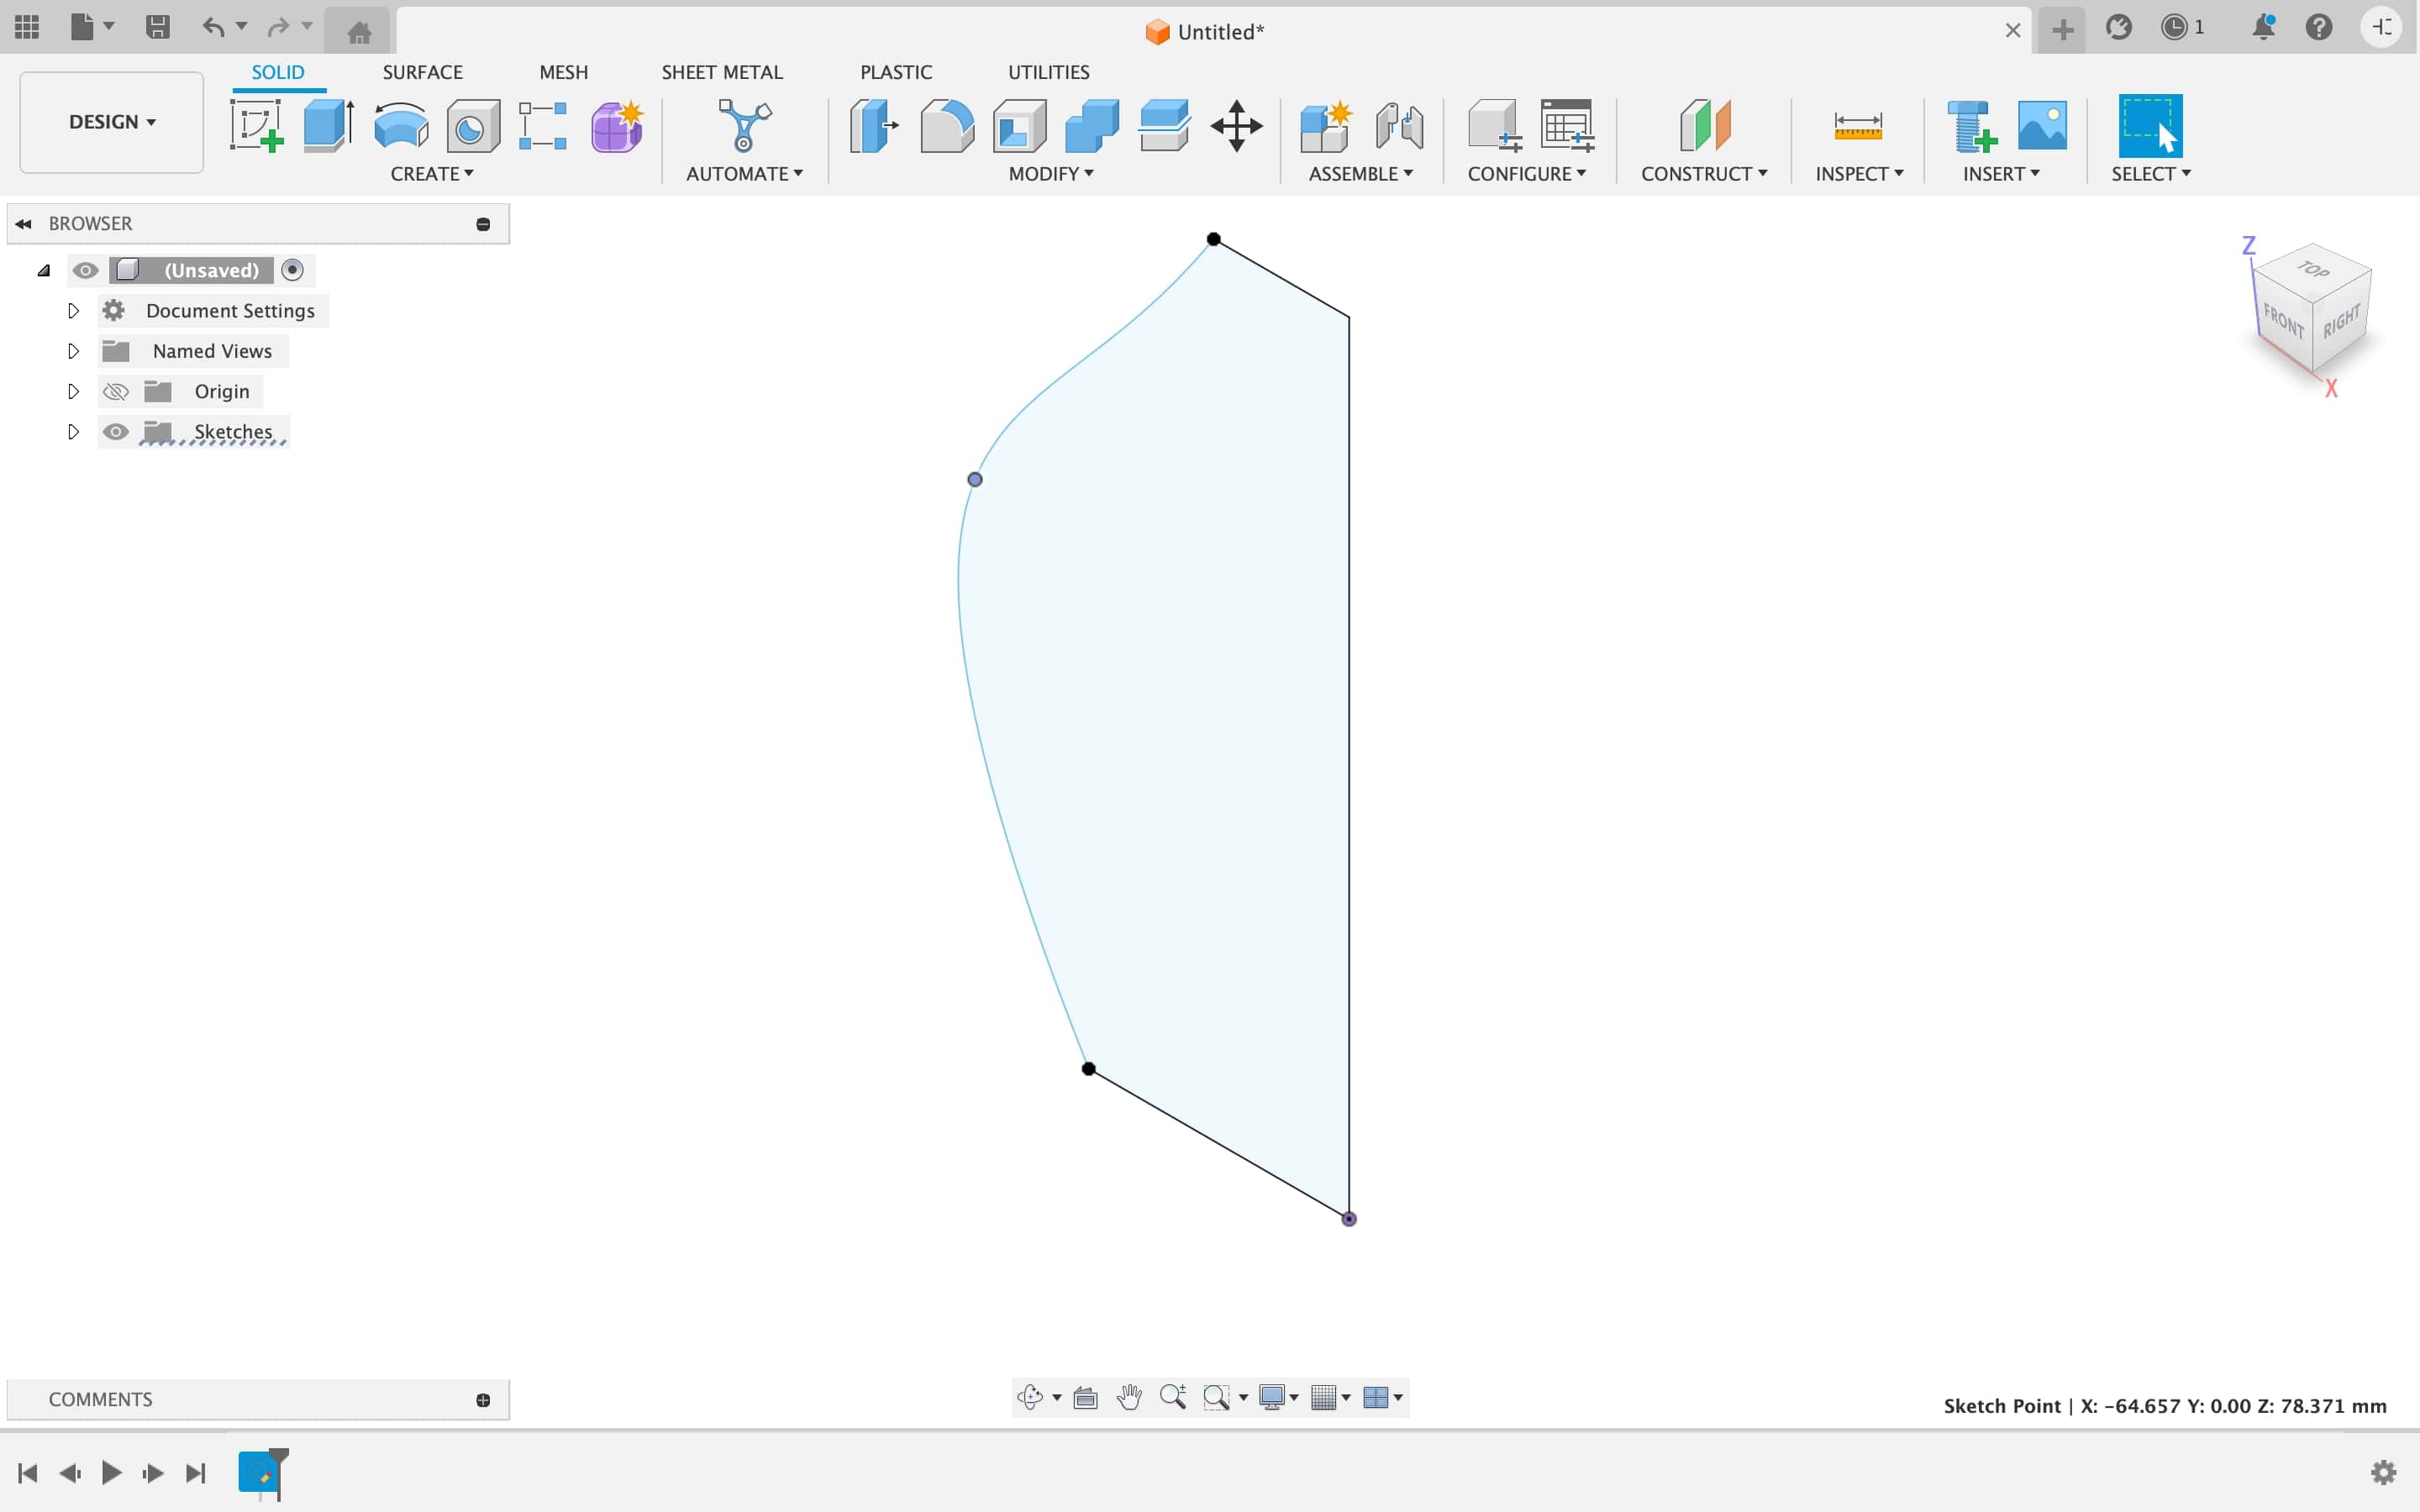Select the Offset Face tool icon
This screenshot has height=1512, width=2420.
1165,126
